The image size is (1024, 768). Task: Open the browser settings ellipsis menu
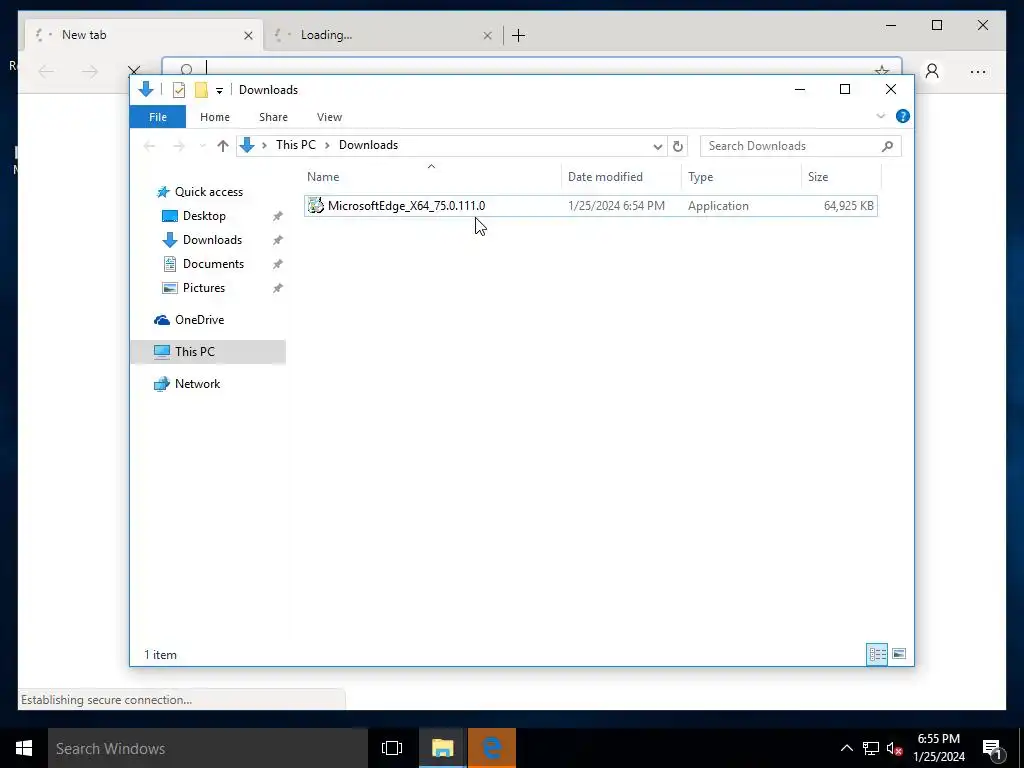[x=978, y=72]
